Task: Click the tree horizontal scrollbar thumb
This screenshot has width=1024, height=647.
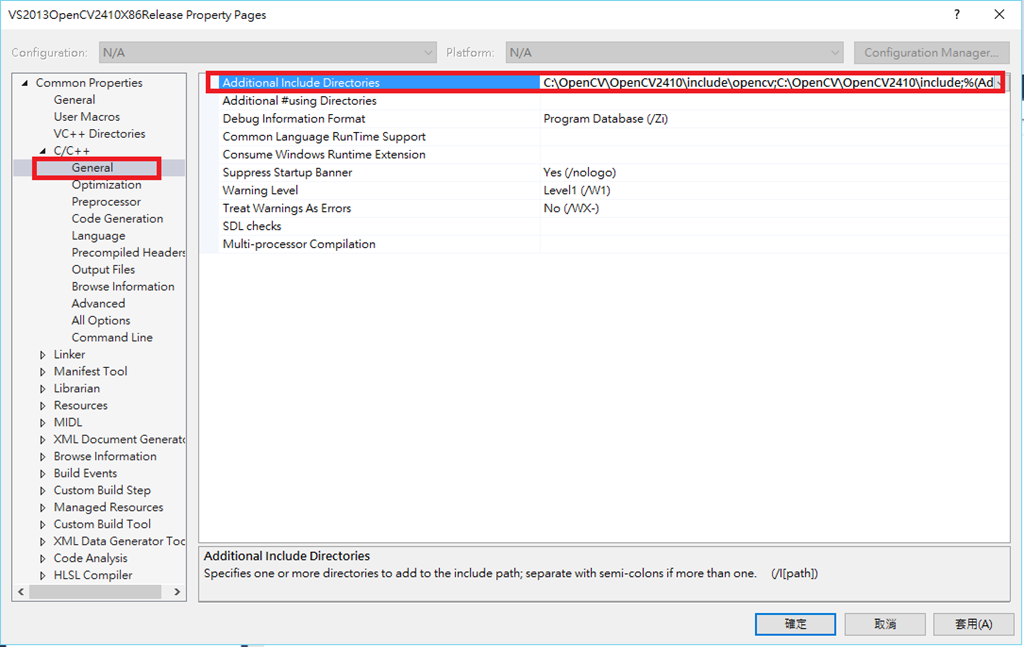Action: point(95,592)
